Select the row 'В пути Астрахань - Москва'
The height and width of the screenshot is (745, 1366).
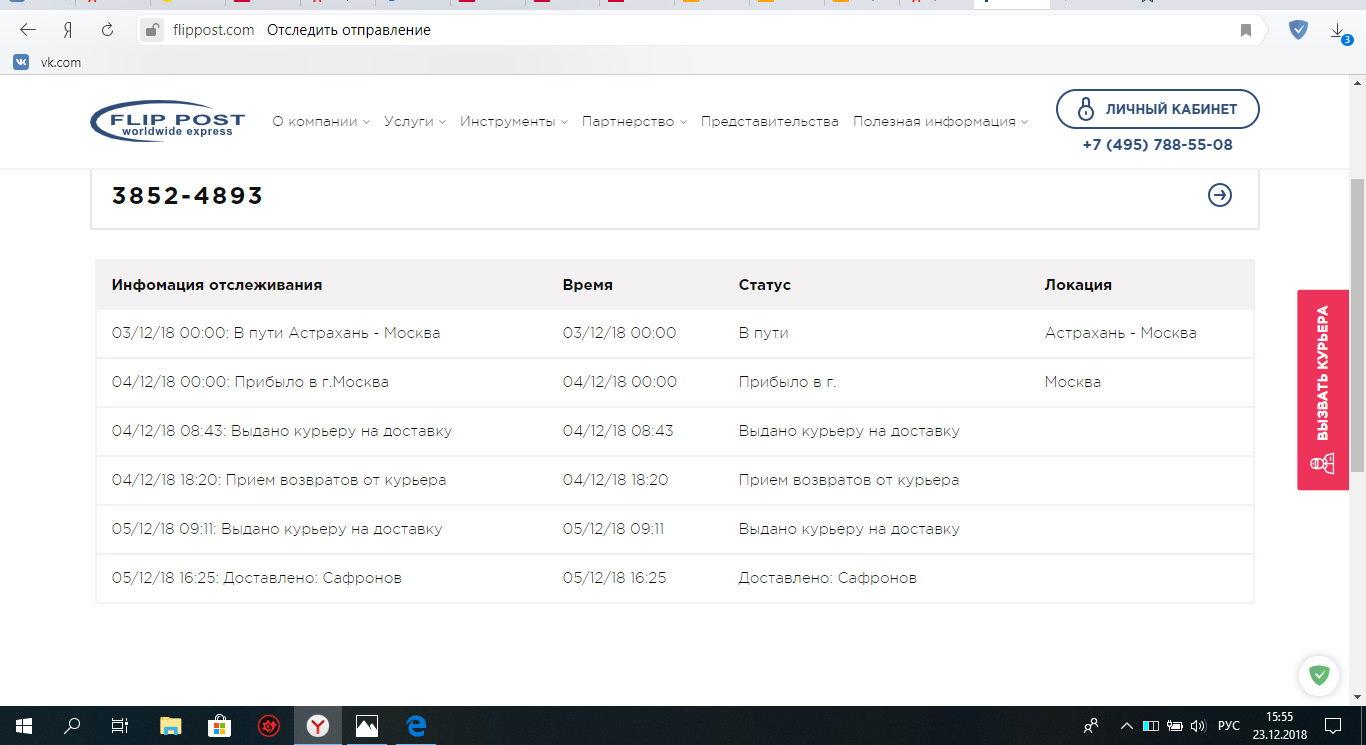point(675,333)
